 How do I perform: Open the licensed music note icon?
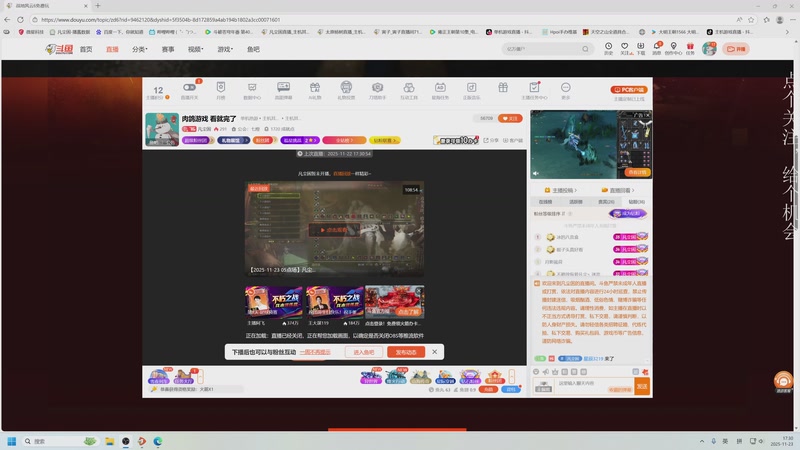[x=471, y=87]
